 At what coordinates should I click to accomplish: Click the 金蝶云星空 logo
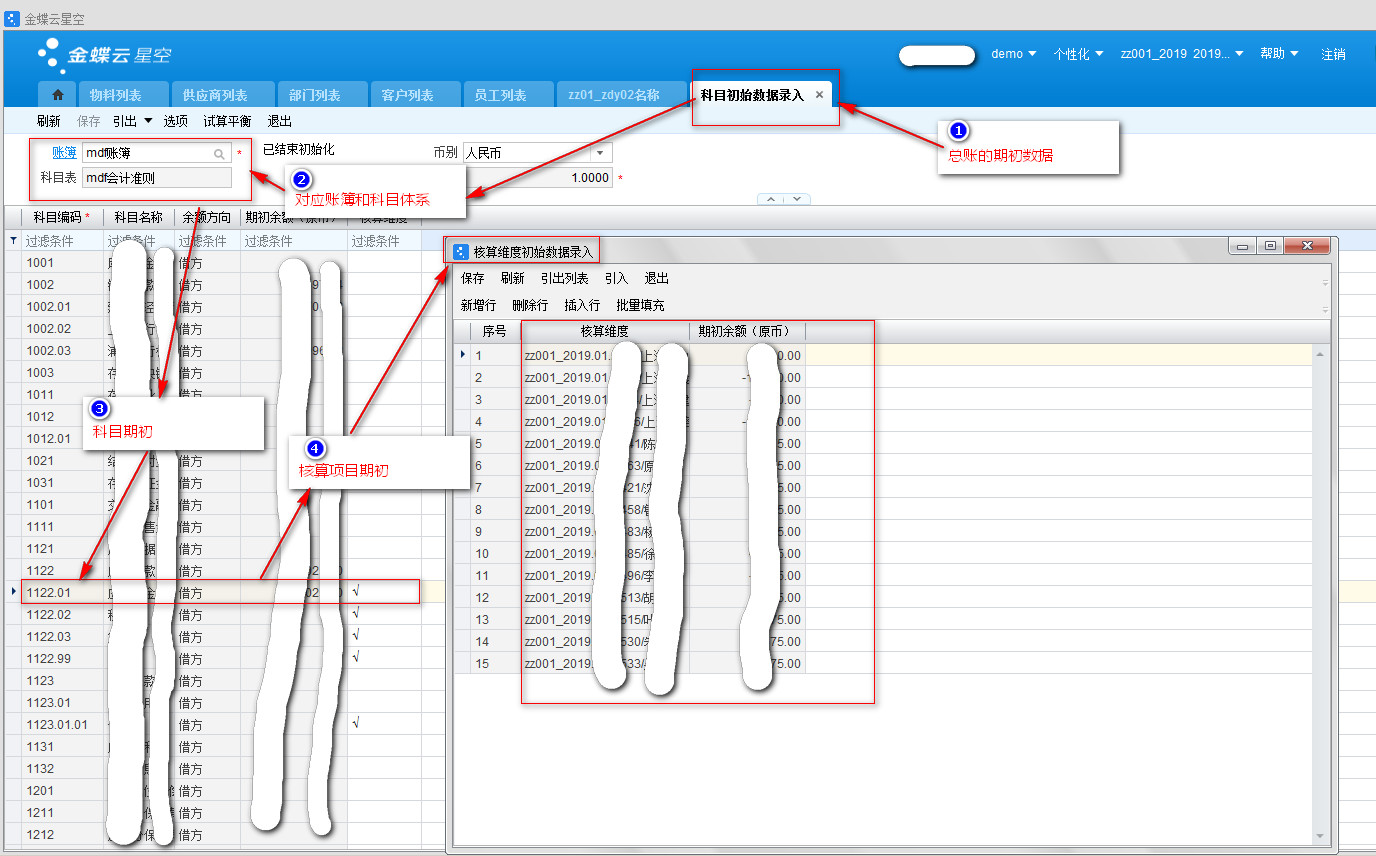[104, 55]
